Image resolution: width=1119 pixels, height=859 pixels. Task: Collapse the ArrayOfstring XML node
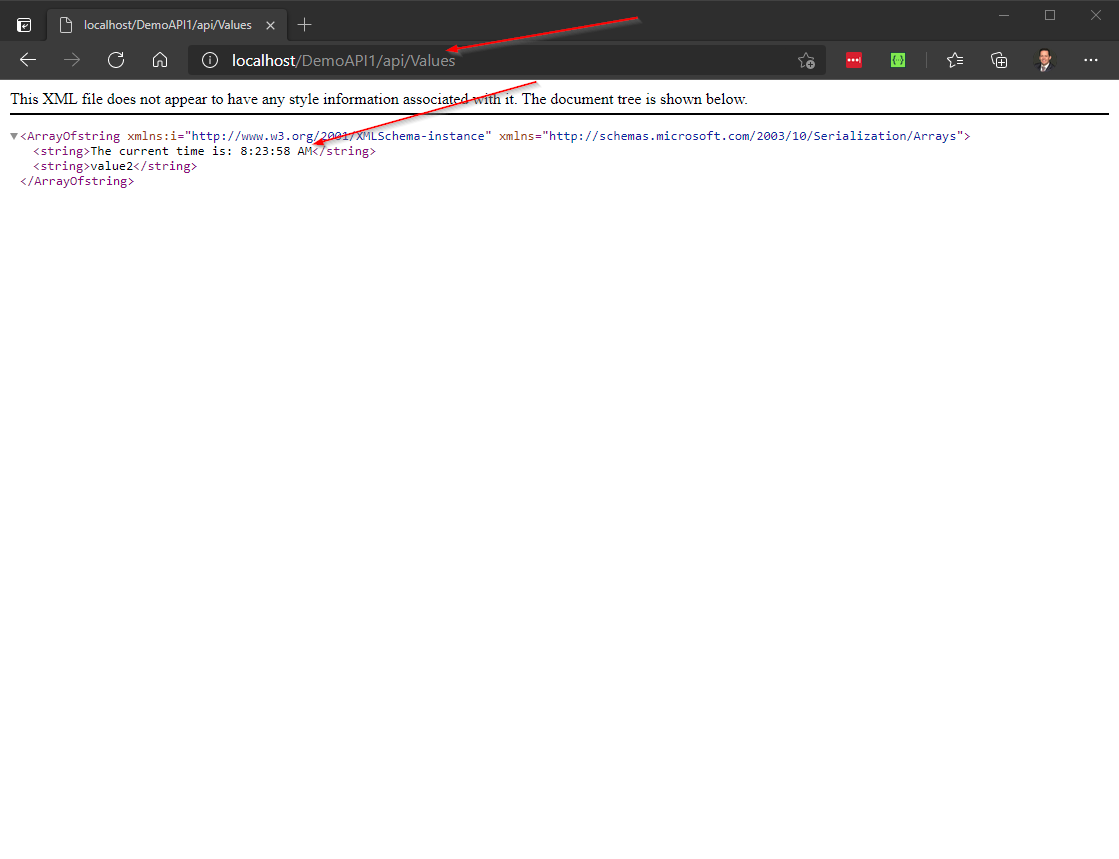pyautogui.click(x=14, y=136)
